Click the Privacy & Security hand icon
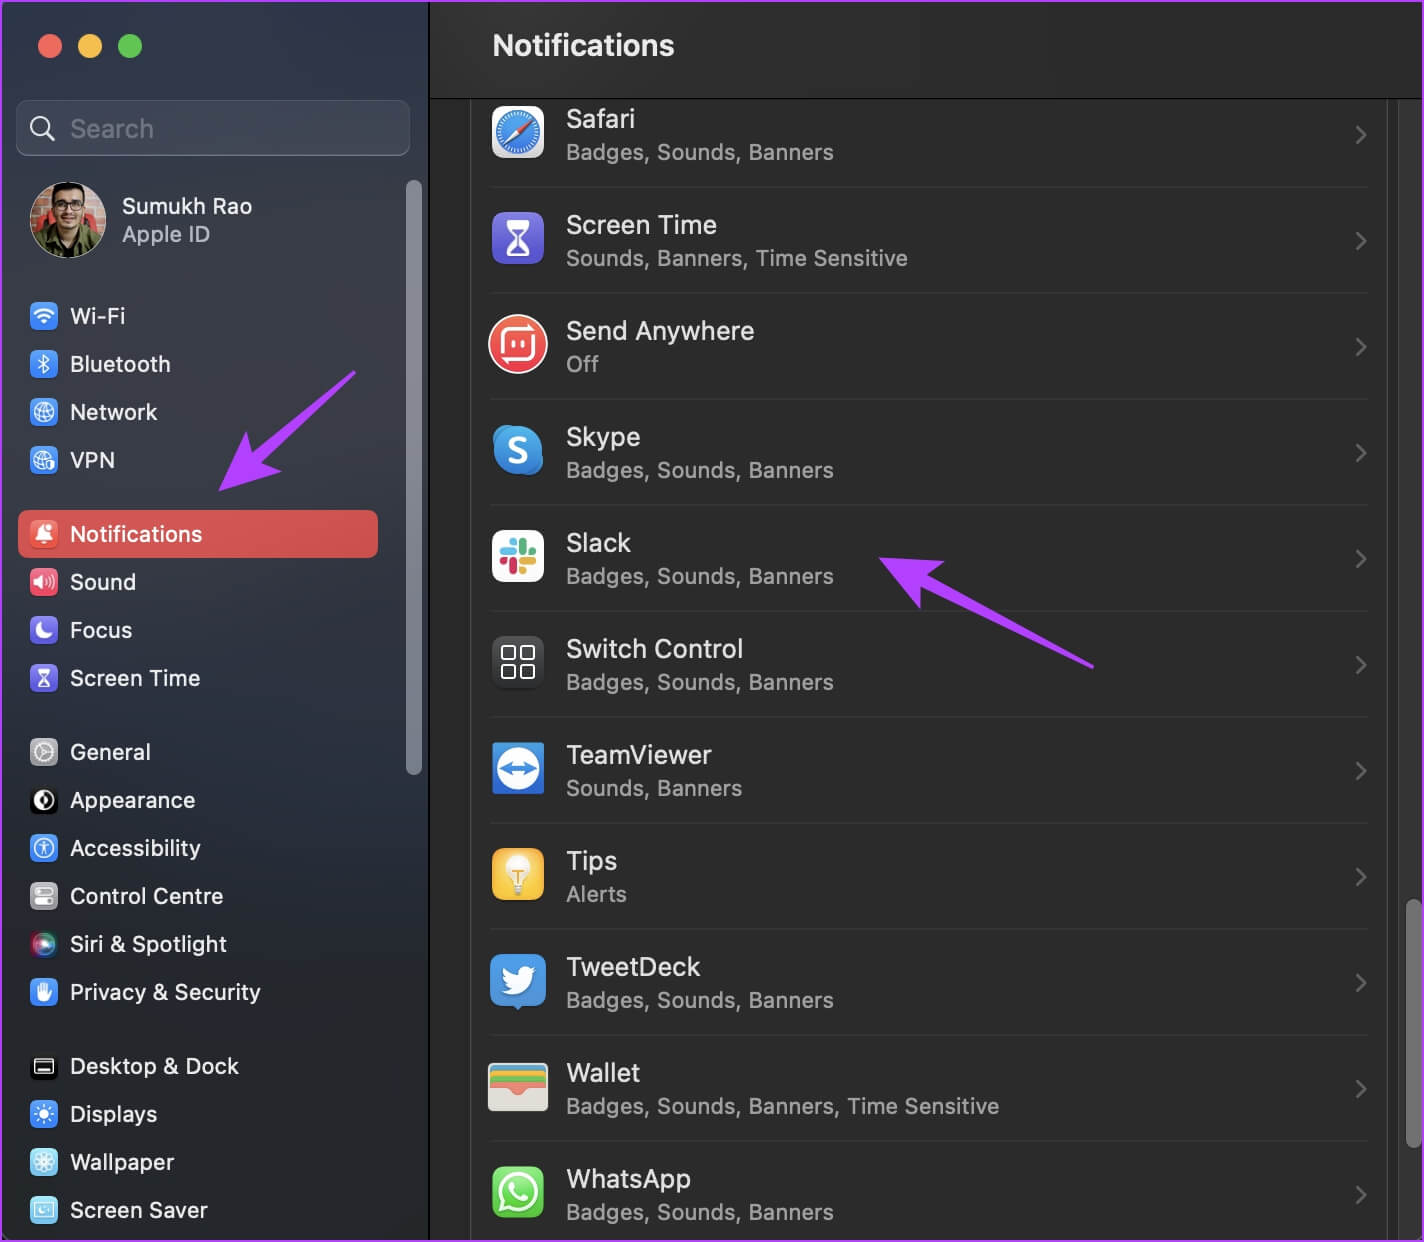This screenshot has height=1242, width=1424. click(x=44, y=992)
